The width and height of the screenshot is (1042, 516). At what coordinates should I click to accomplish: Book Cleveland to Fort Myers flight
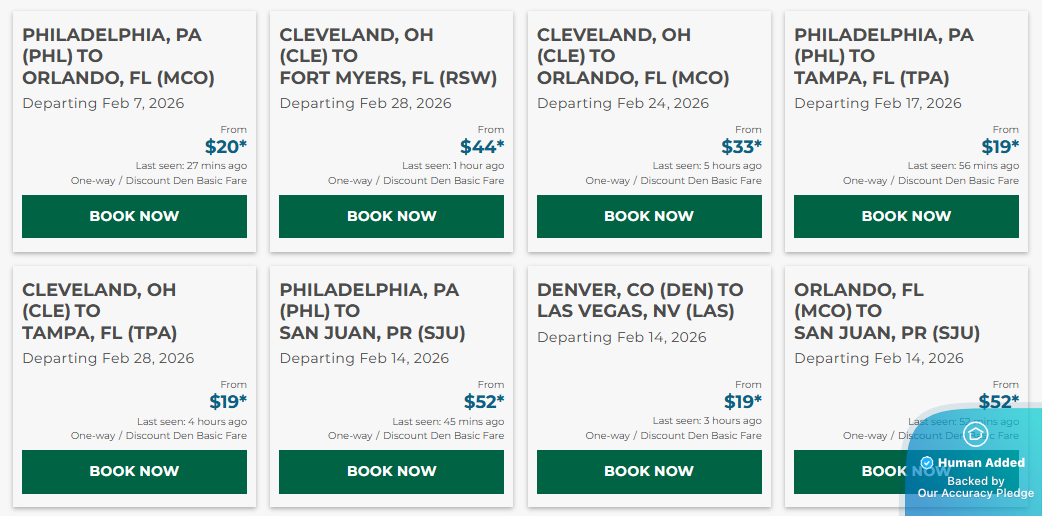(x=391, y=216)
